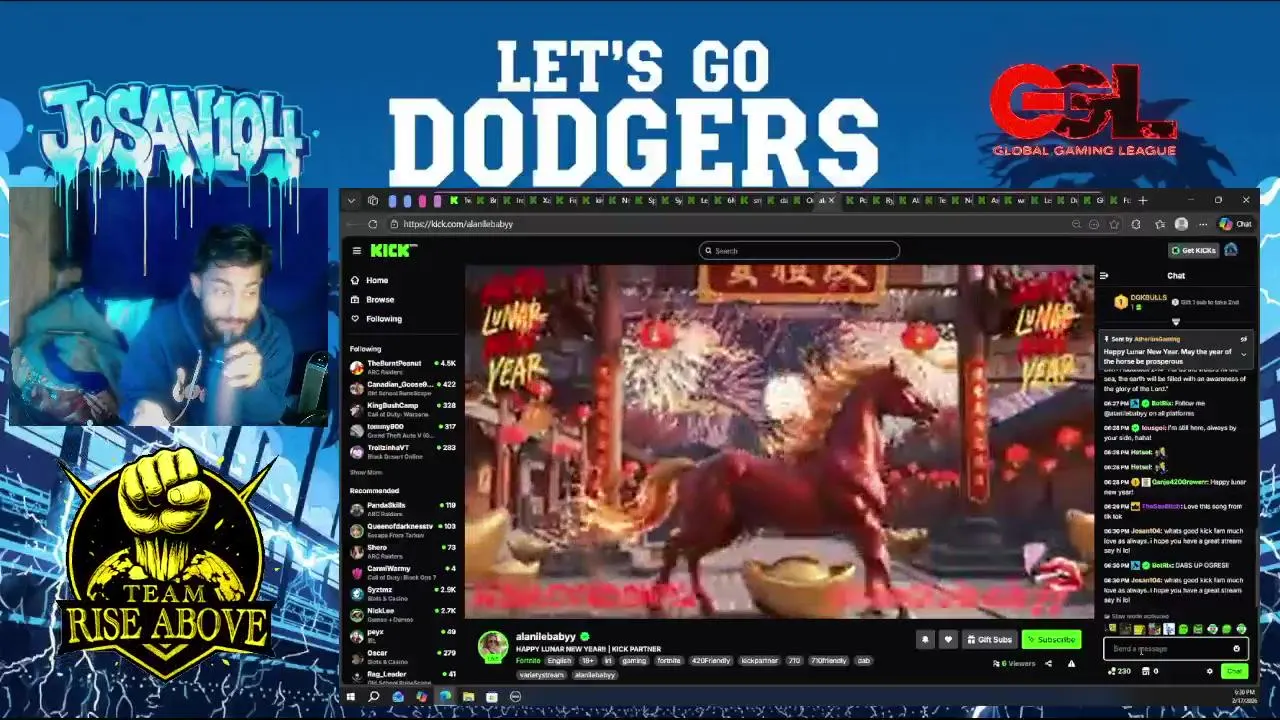Viewport: 1280px width, 720px height.
Task: Open a new browser tab
Action: [x=1143, y=200]
